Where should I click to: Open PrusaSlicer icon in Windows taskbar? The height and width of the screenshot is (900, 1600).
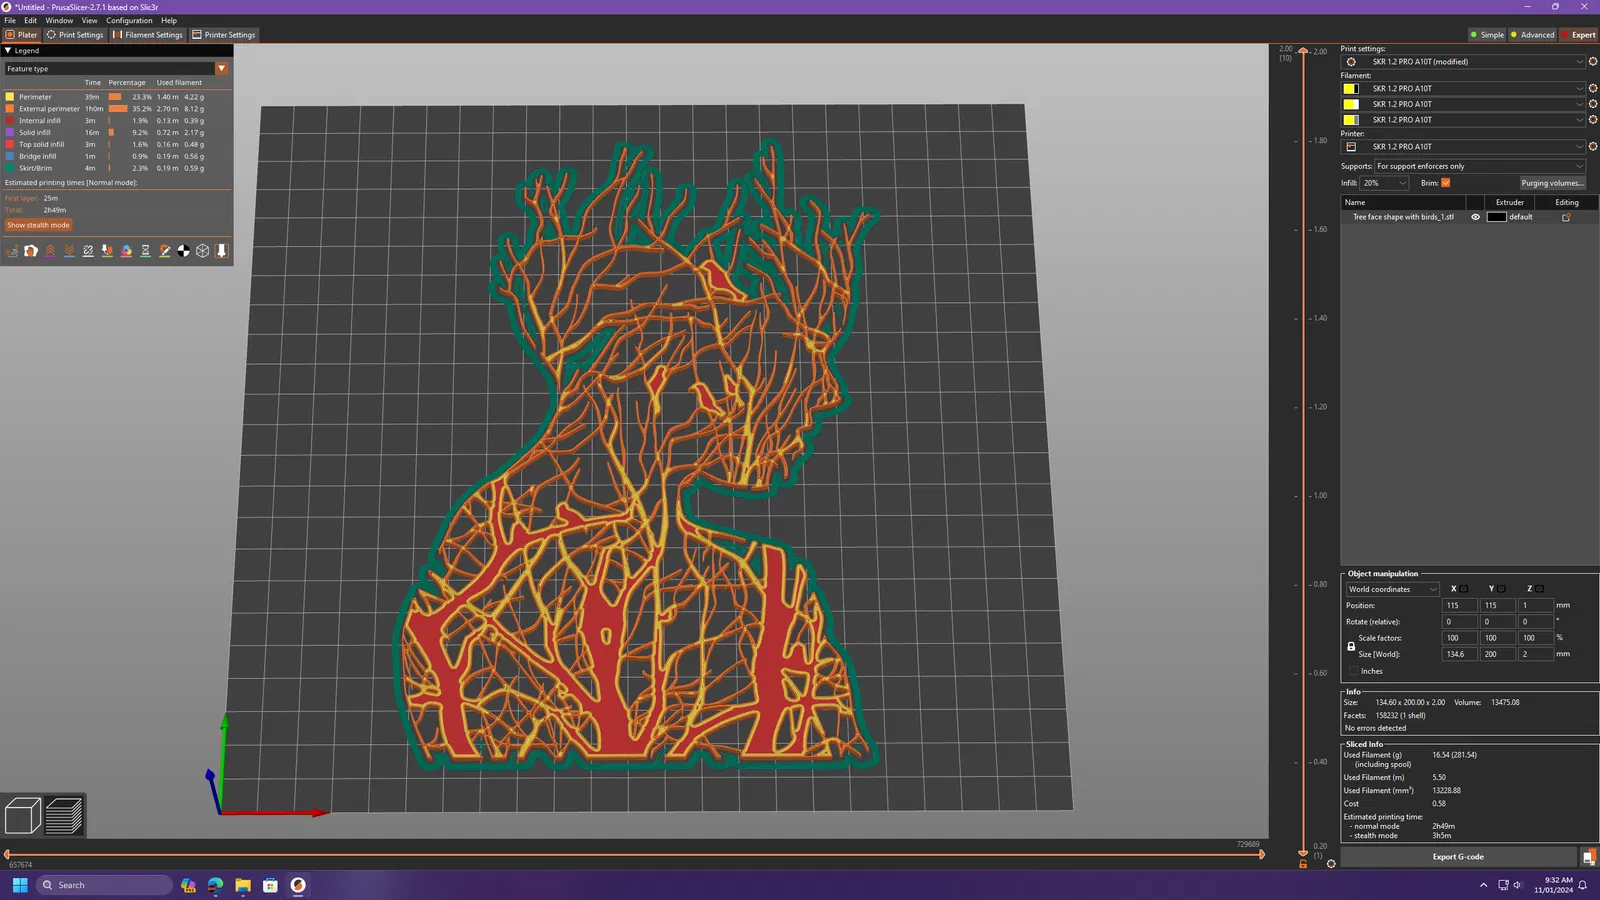pyautogui.click(x=298, y=885)
